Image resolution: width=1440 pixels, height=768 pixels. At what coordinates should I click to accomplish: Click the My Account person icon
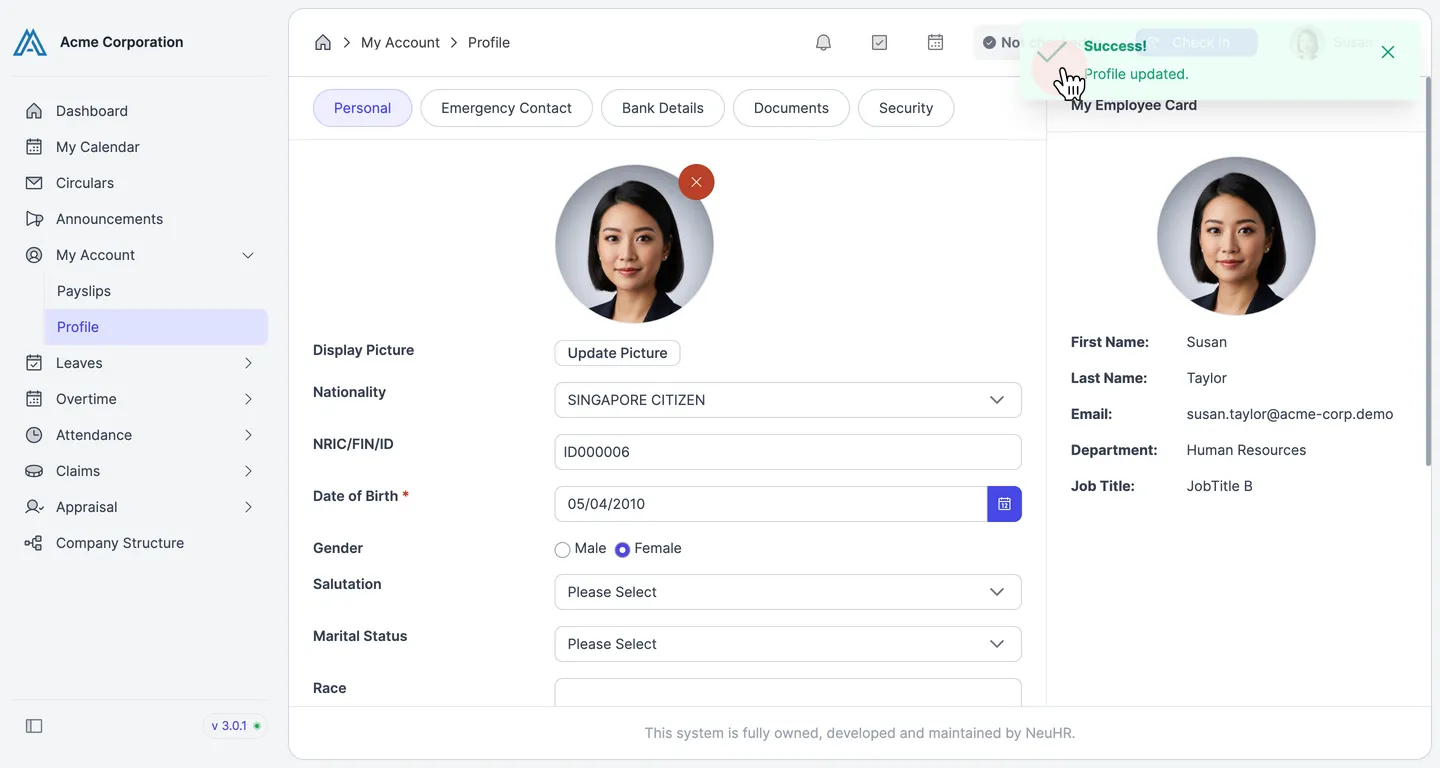tap(34, 255)
